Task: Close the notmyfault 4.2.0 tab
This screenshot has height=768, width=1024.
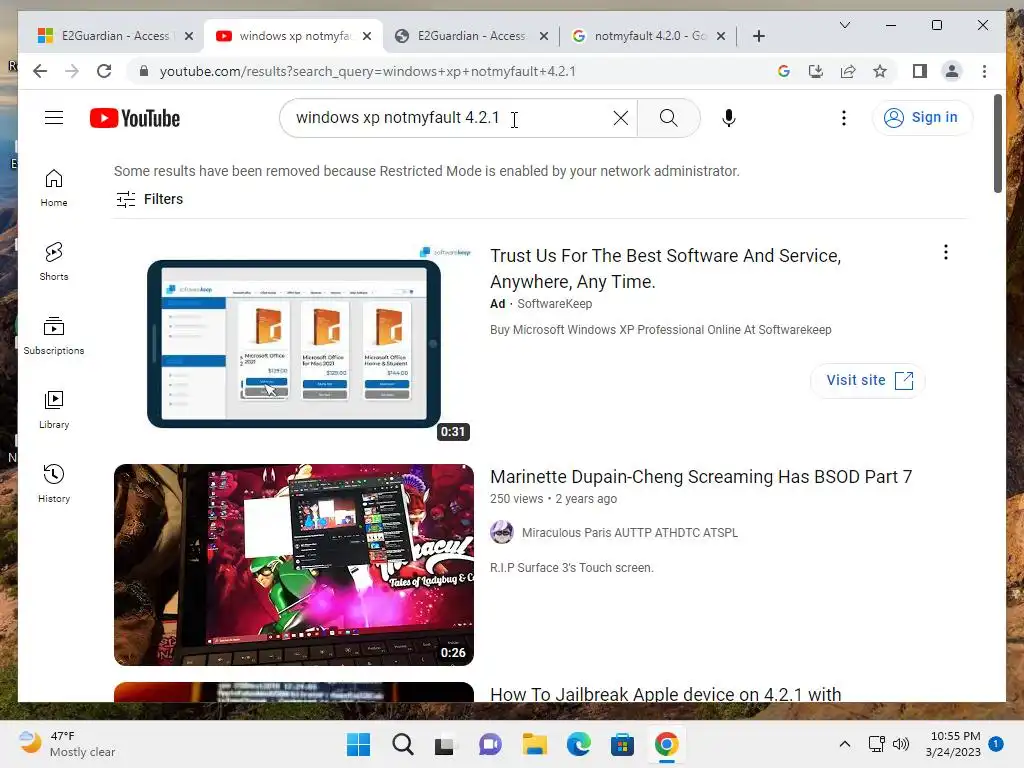Action: (720, 36)
